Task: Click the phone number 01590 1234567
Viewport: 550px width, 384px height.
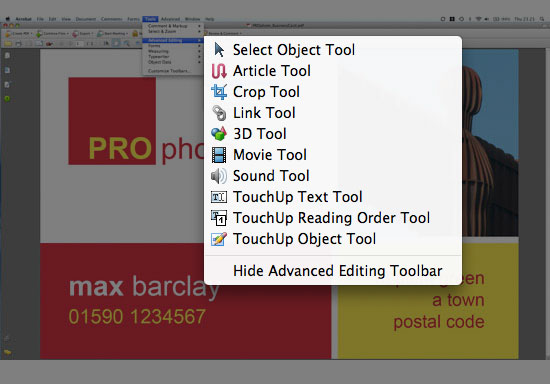Action: (x=137, y=316)
